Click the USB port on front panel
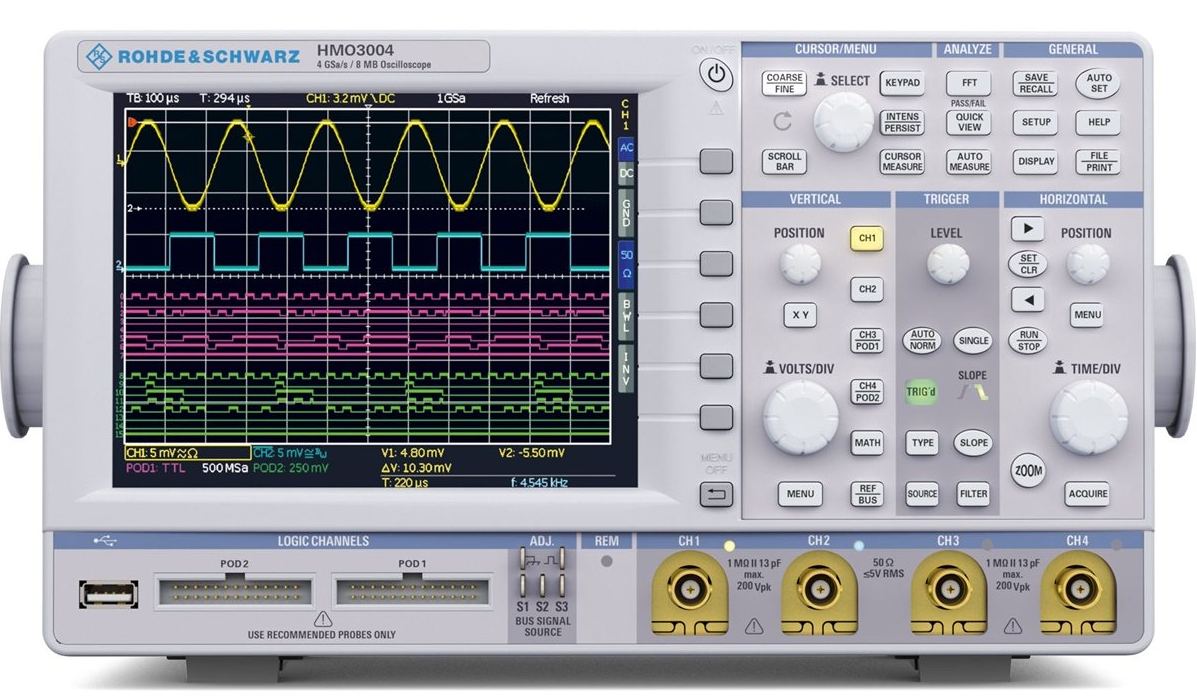1197x700 pixels. [108, 594]
